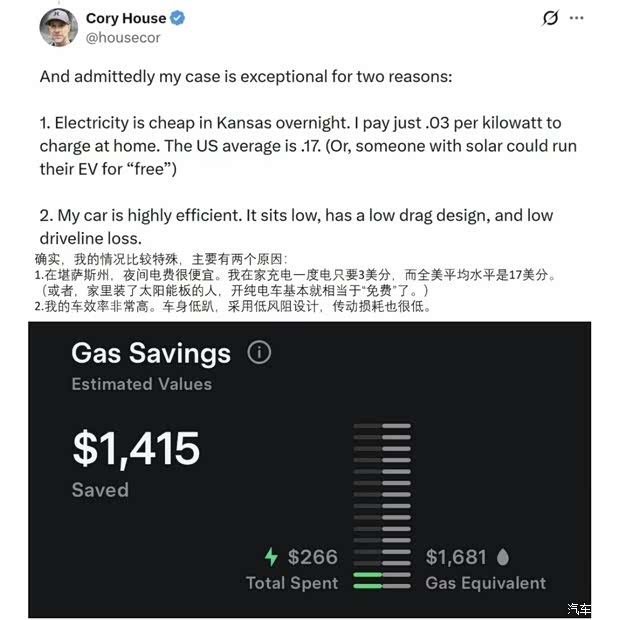Click the Gas Equivalent label
The width and height of the screenshot is (620, 620).
pos(485,582)
